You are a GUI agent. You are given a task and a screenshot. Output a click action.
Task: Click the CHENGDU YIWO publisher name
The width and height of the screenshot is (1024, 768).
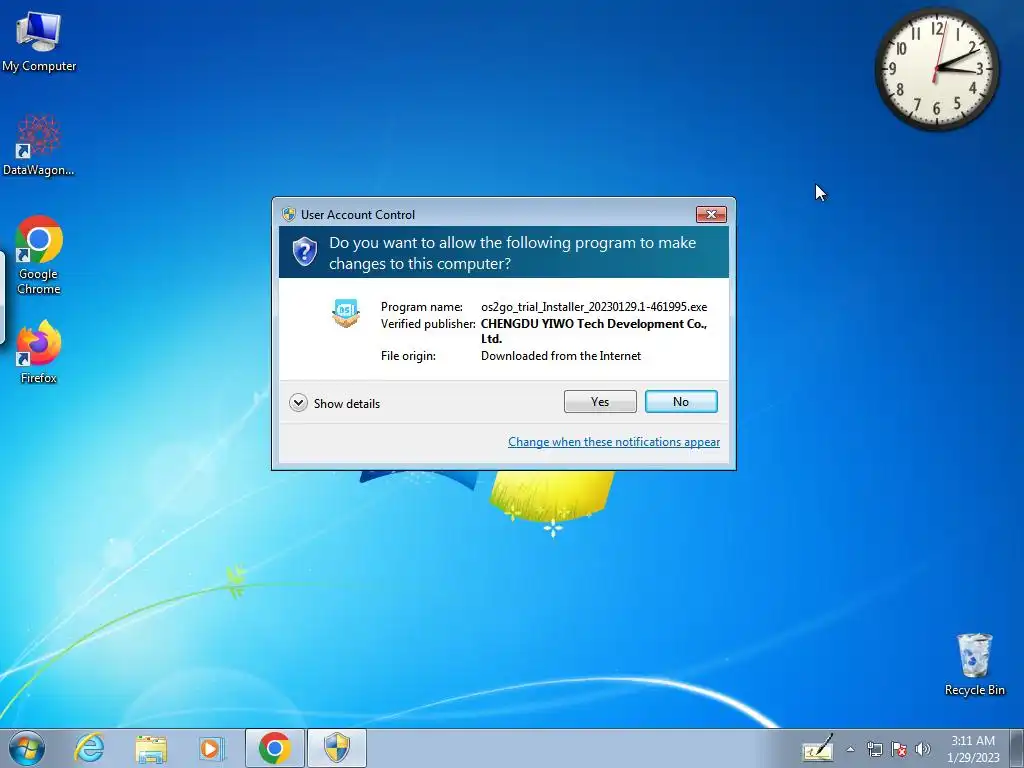pos(594,331)
